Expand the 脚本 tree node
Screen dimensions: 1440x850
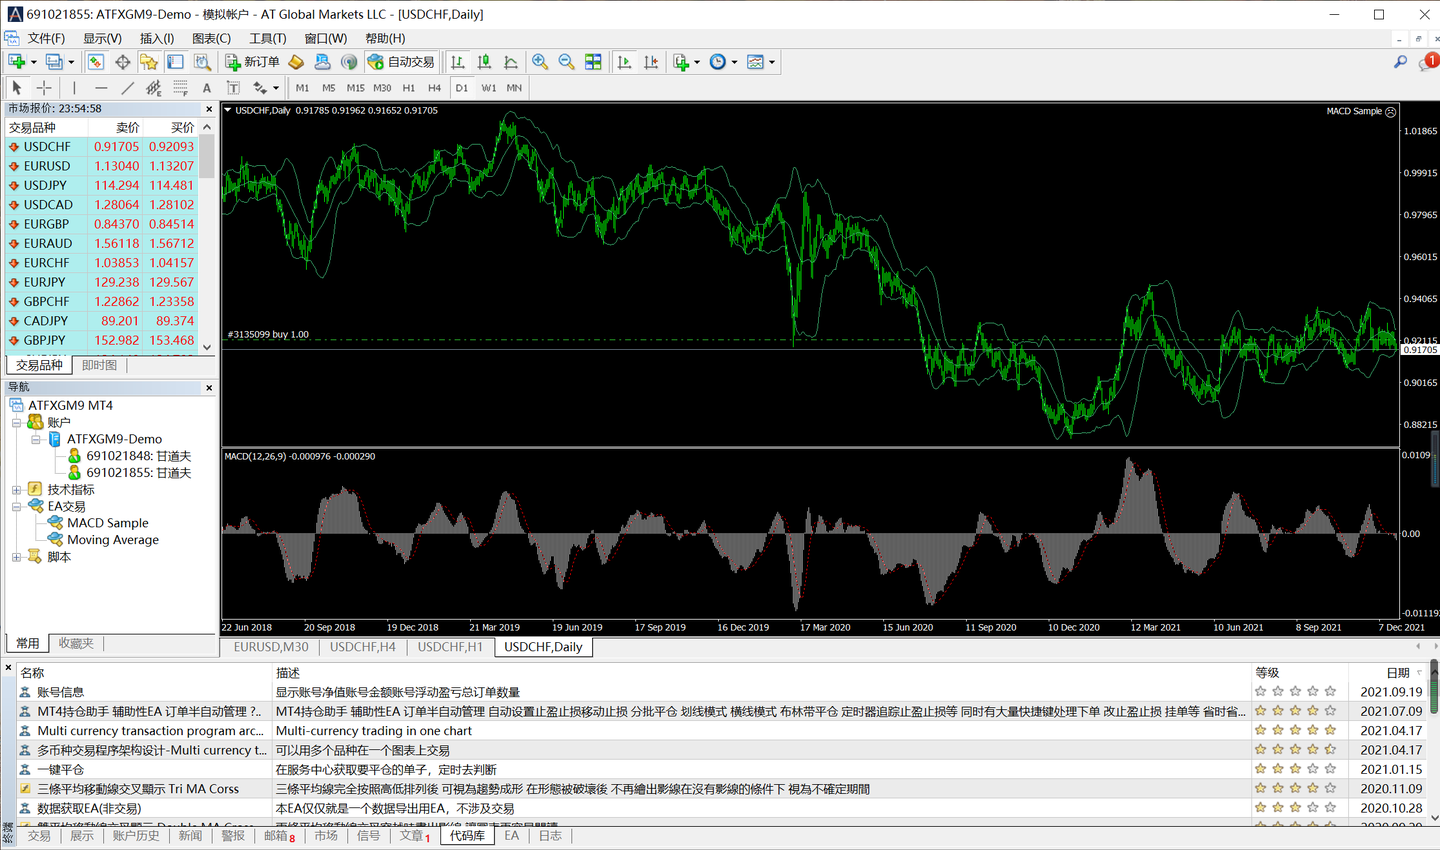16,556
